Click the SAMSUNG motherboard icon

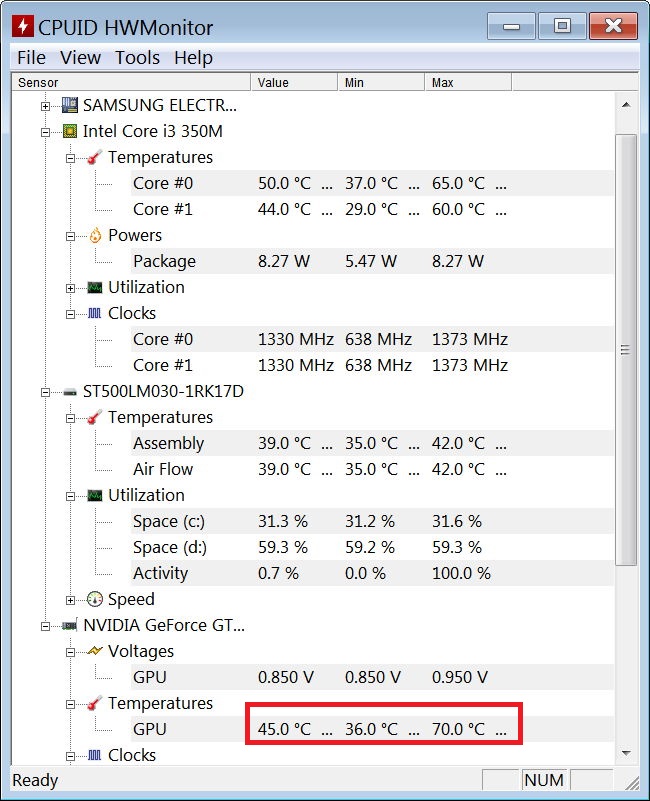click(x=69, y=105)
